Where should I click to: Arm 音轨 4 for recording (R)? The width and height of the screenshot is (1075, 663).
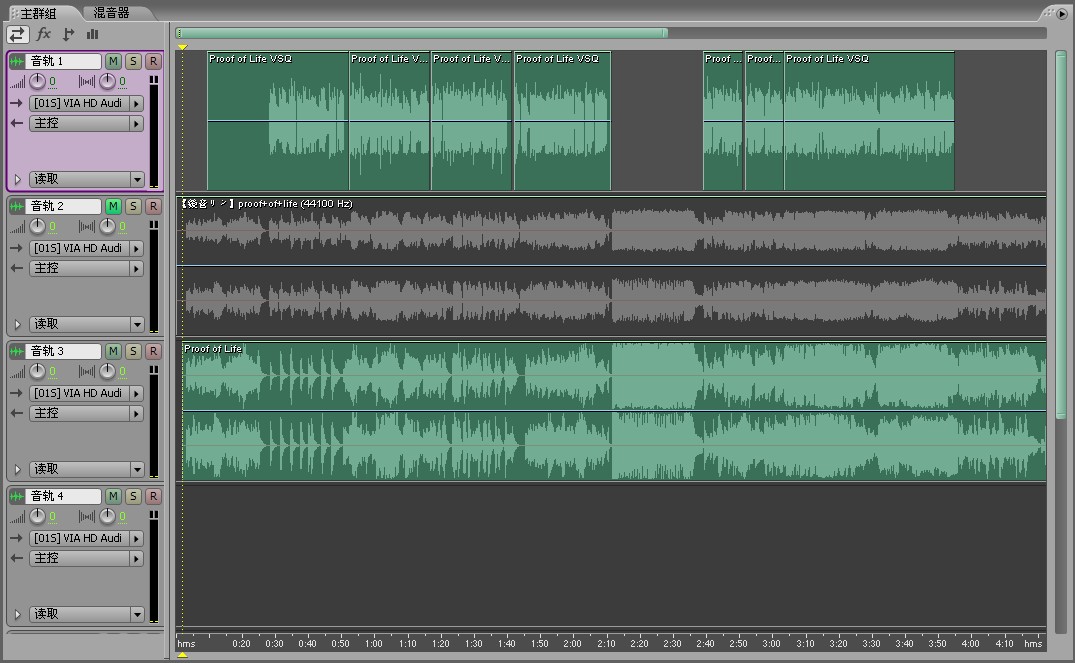pos(153,496)
